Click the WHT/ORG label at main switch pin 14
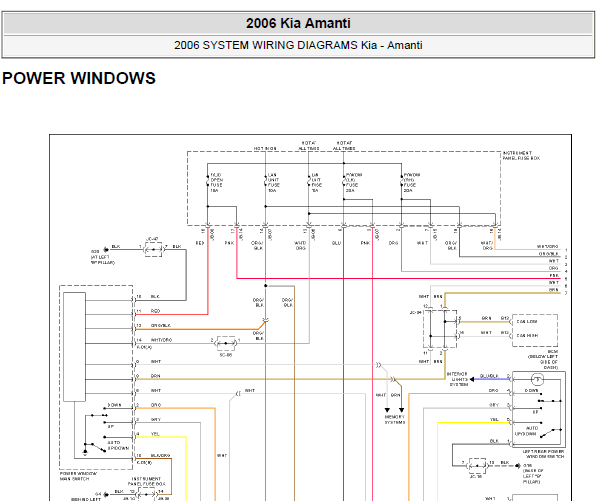 coord(162,340)
